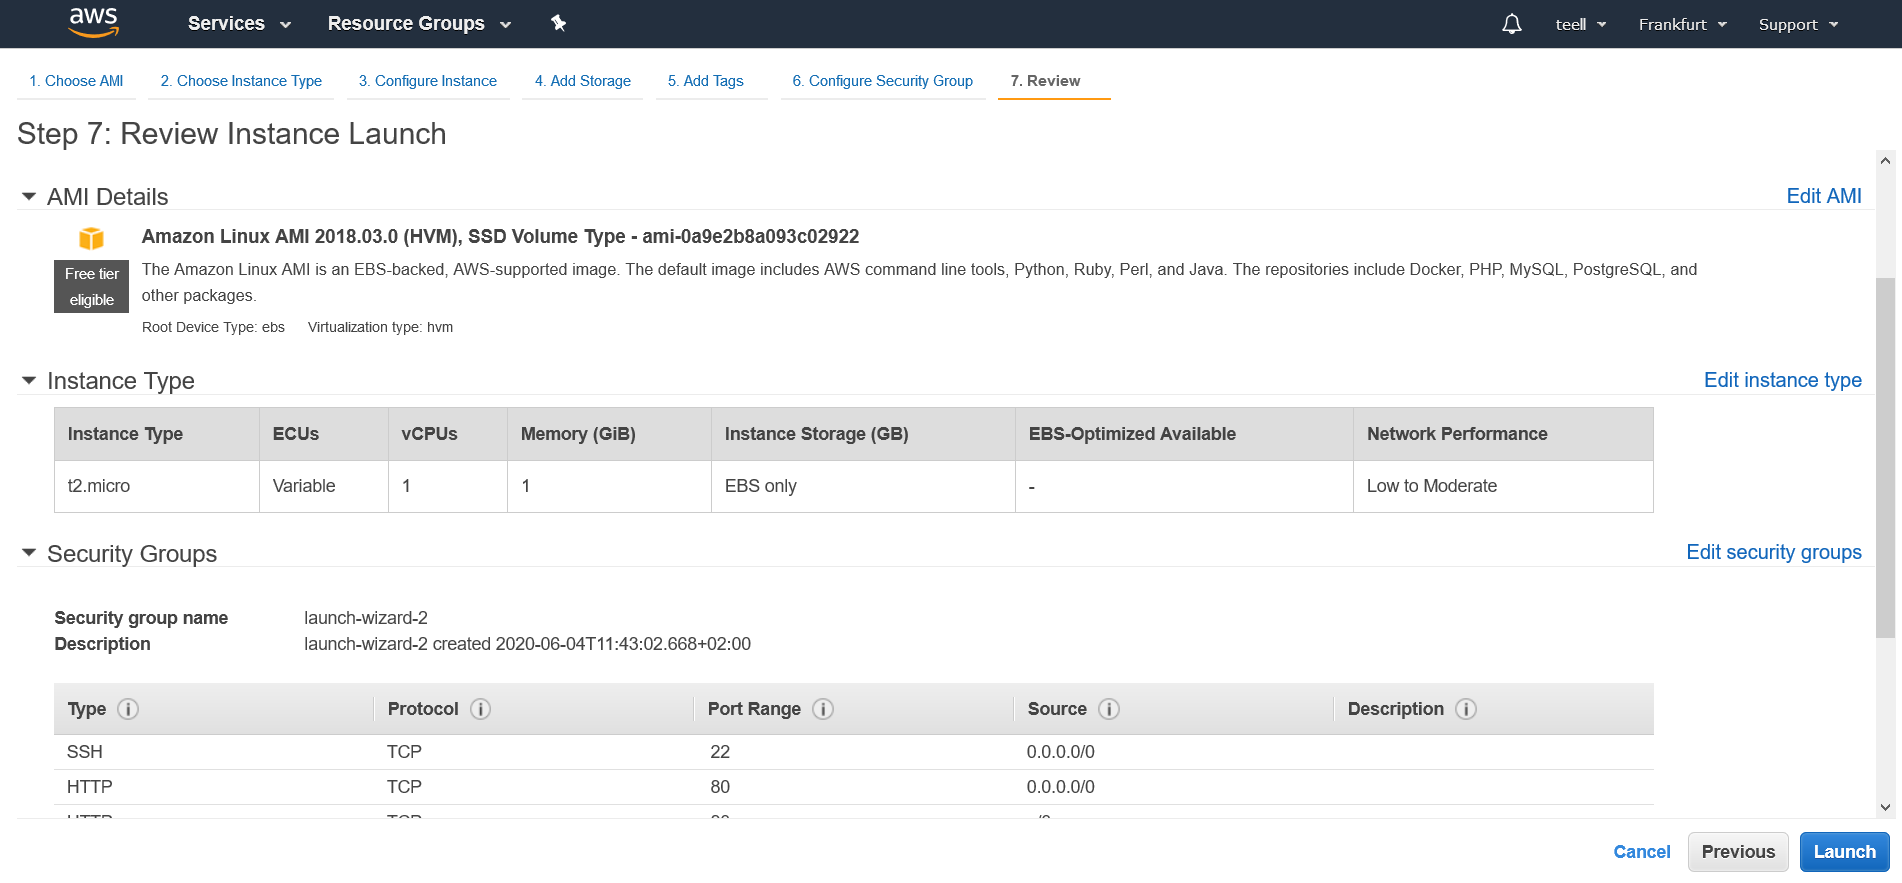This screenshot has height=883, width=1902.
Task: Click the scrollbar up arrow
Action: click(x=1885, y=160)
